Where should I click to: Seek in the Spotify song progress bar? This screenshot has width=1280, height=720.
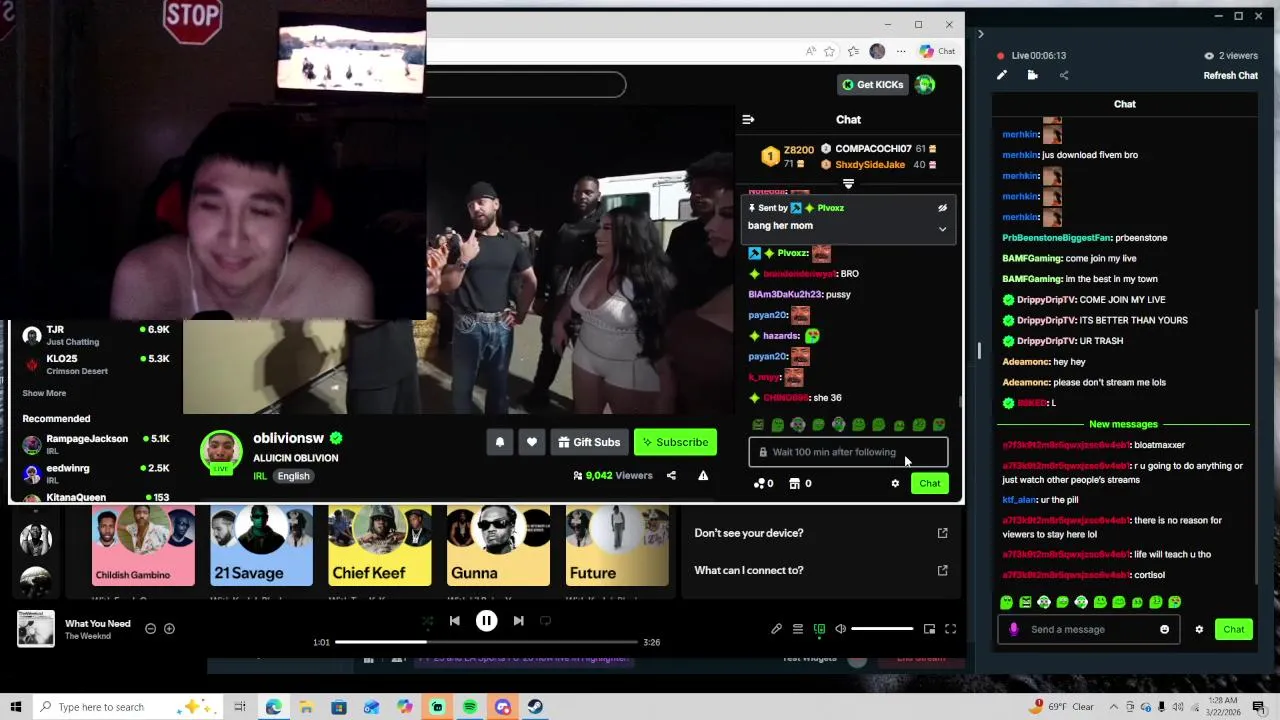486,642
